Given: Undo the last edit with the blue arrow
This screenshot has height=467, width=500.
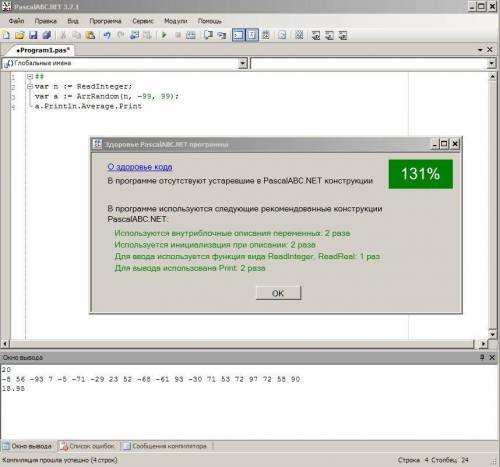Looking at the screenshot, I should click(107, 35).
